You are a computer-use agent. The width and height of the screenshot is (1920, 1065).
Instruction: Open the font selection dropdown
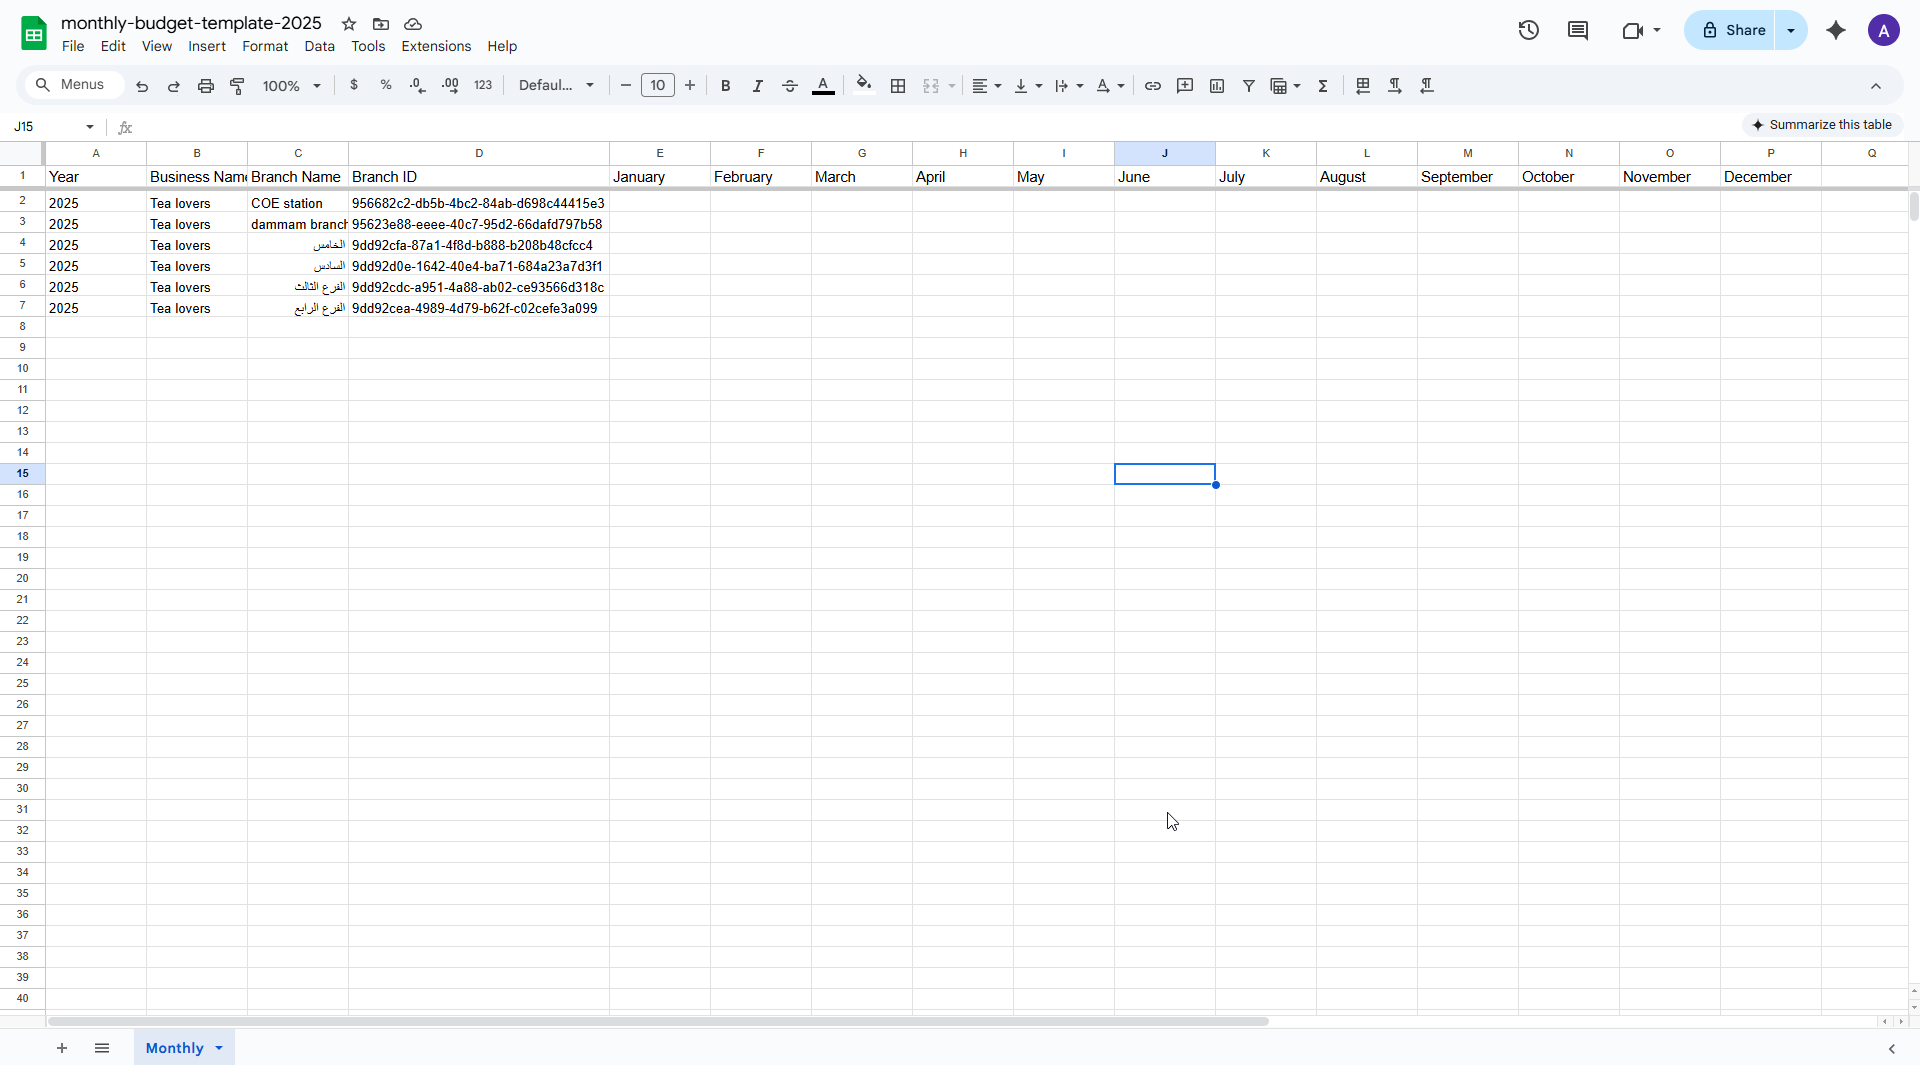(x=557, y=86)
